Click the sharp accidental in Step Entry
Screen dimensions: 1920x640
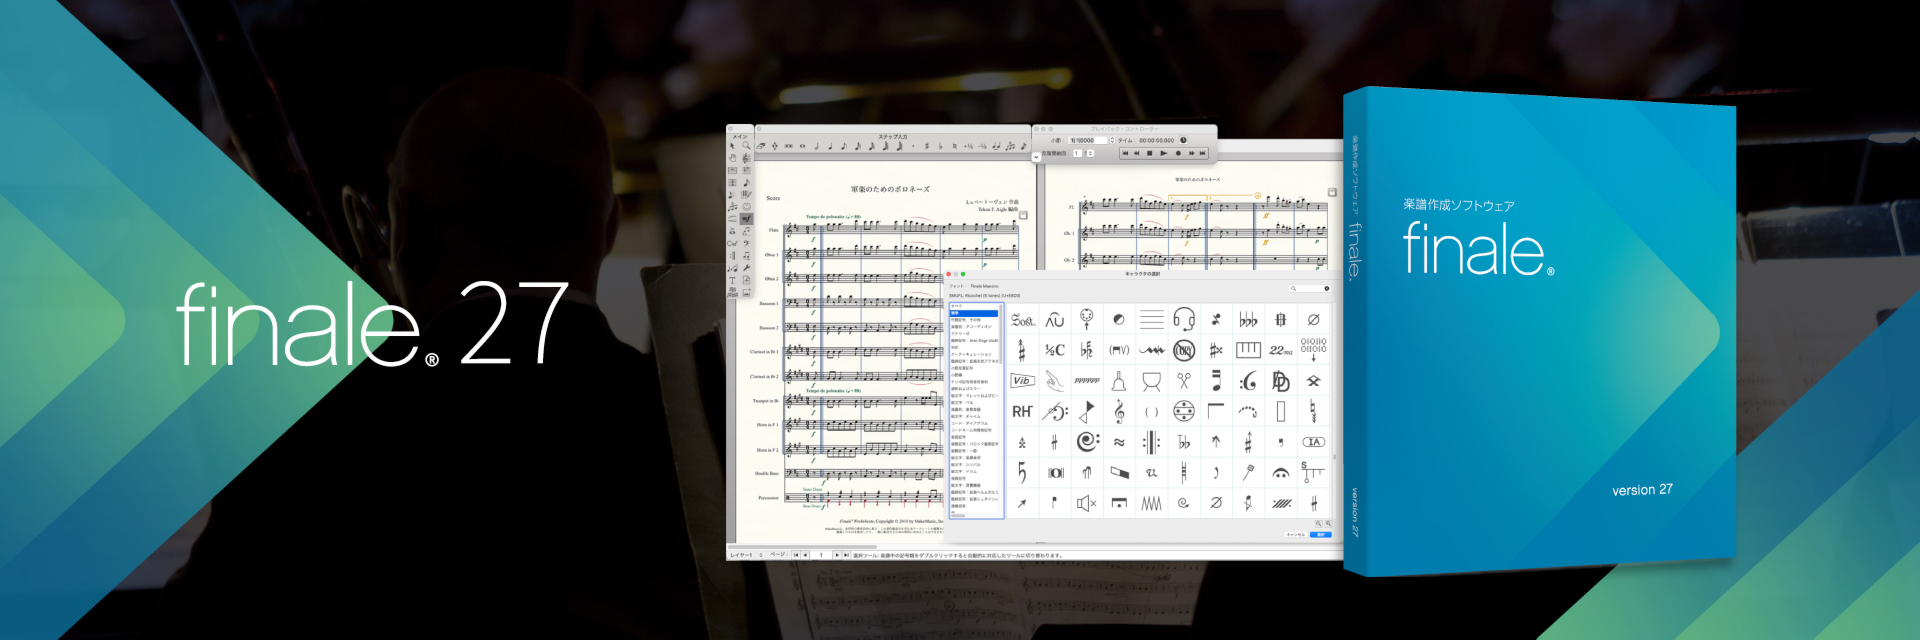(927, 146)
